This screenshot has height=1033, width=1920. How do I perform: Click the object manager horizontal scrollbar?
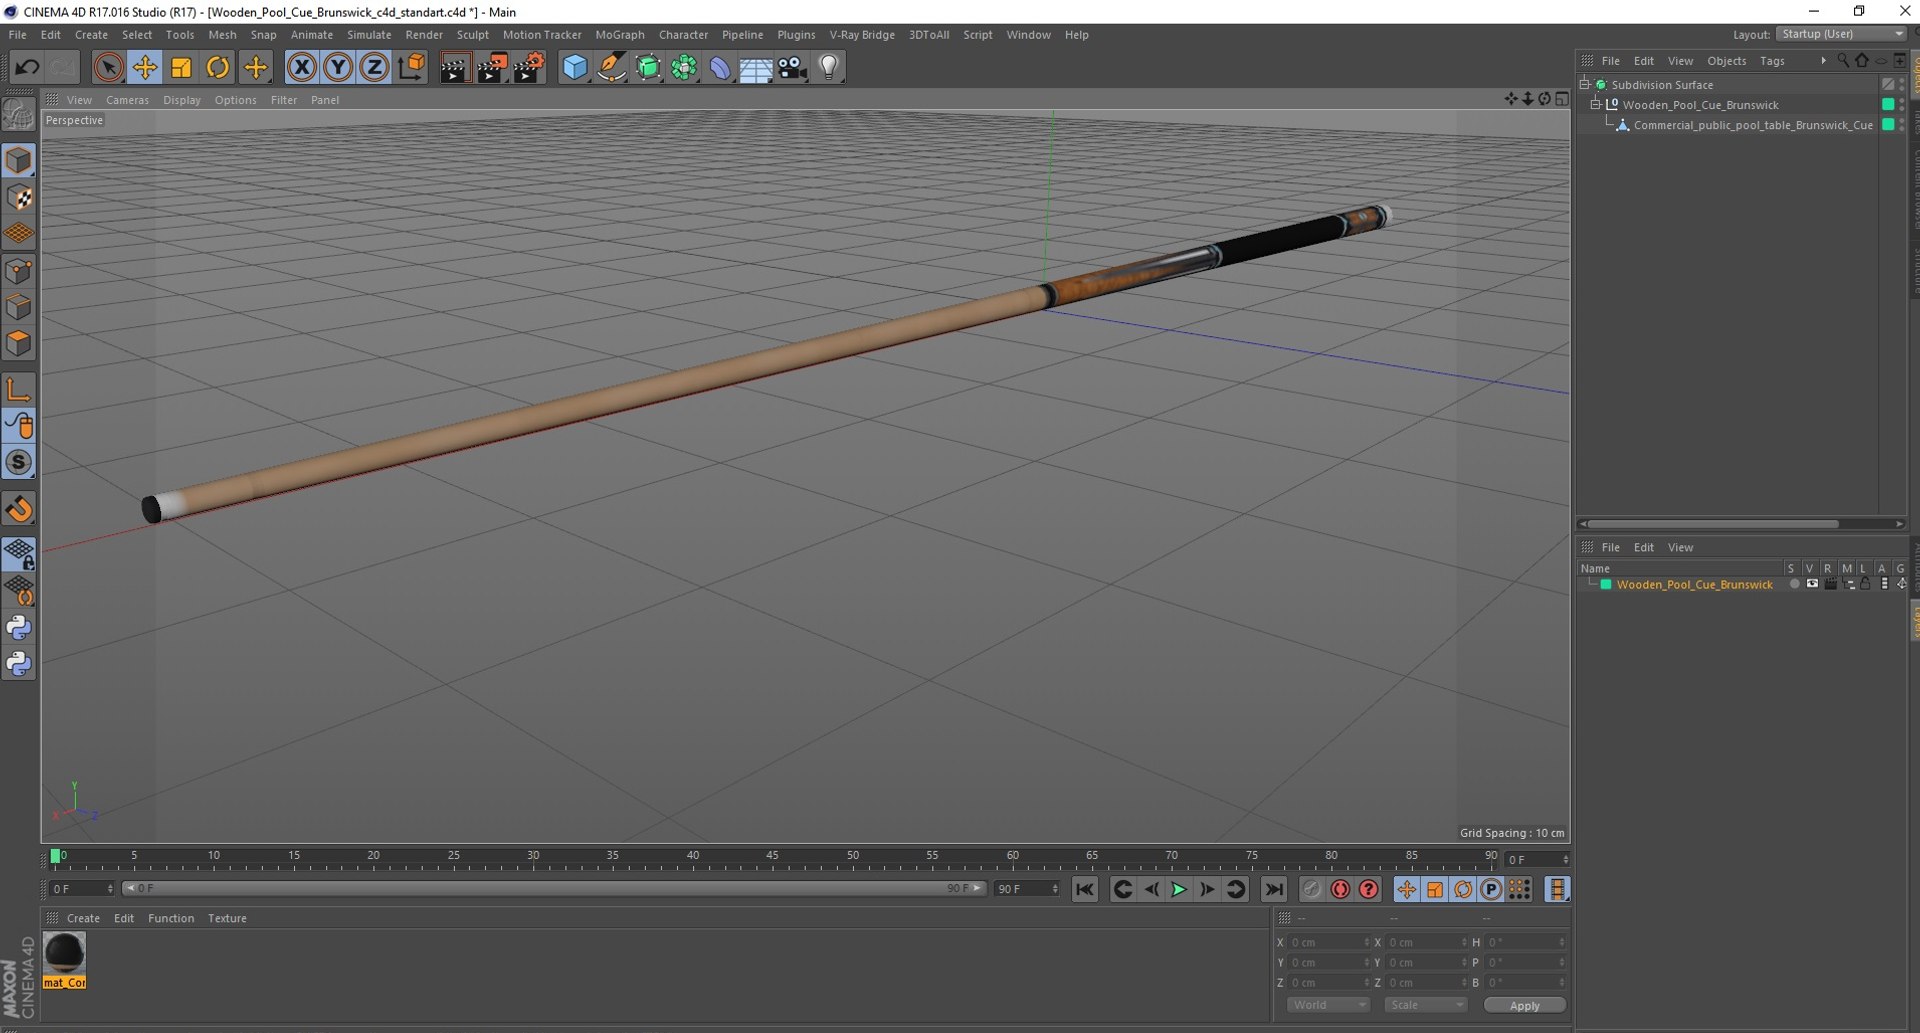(x=1713, y=524)
